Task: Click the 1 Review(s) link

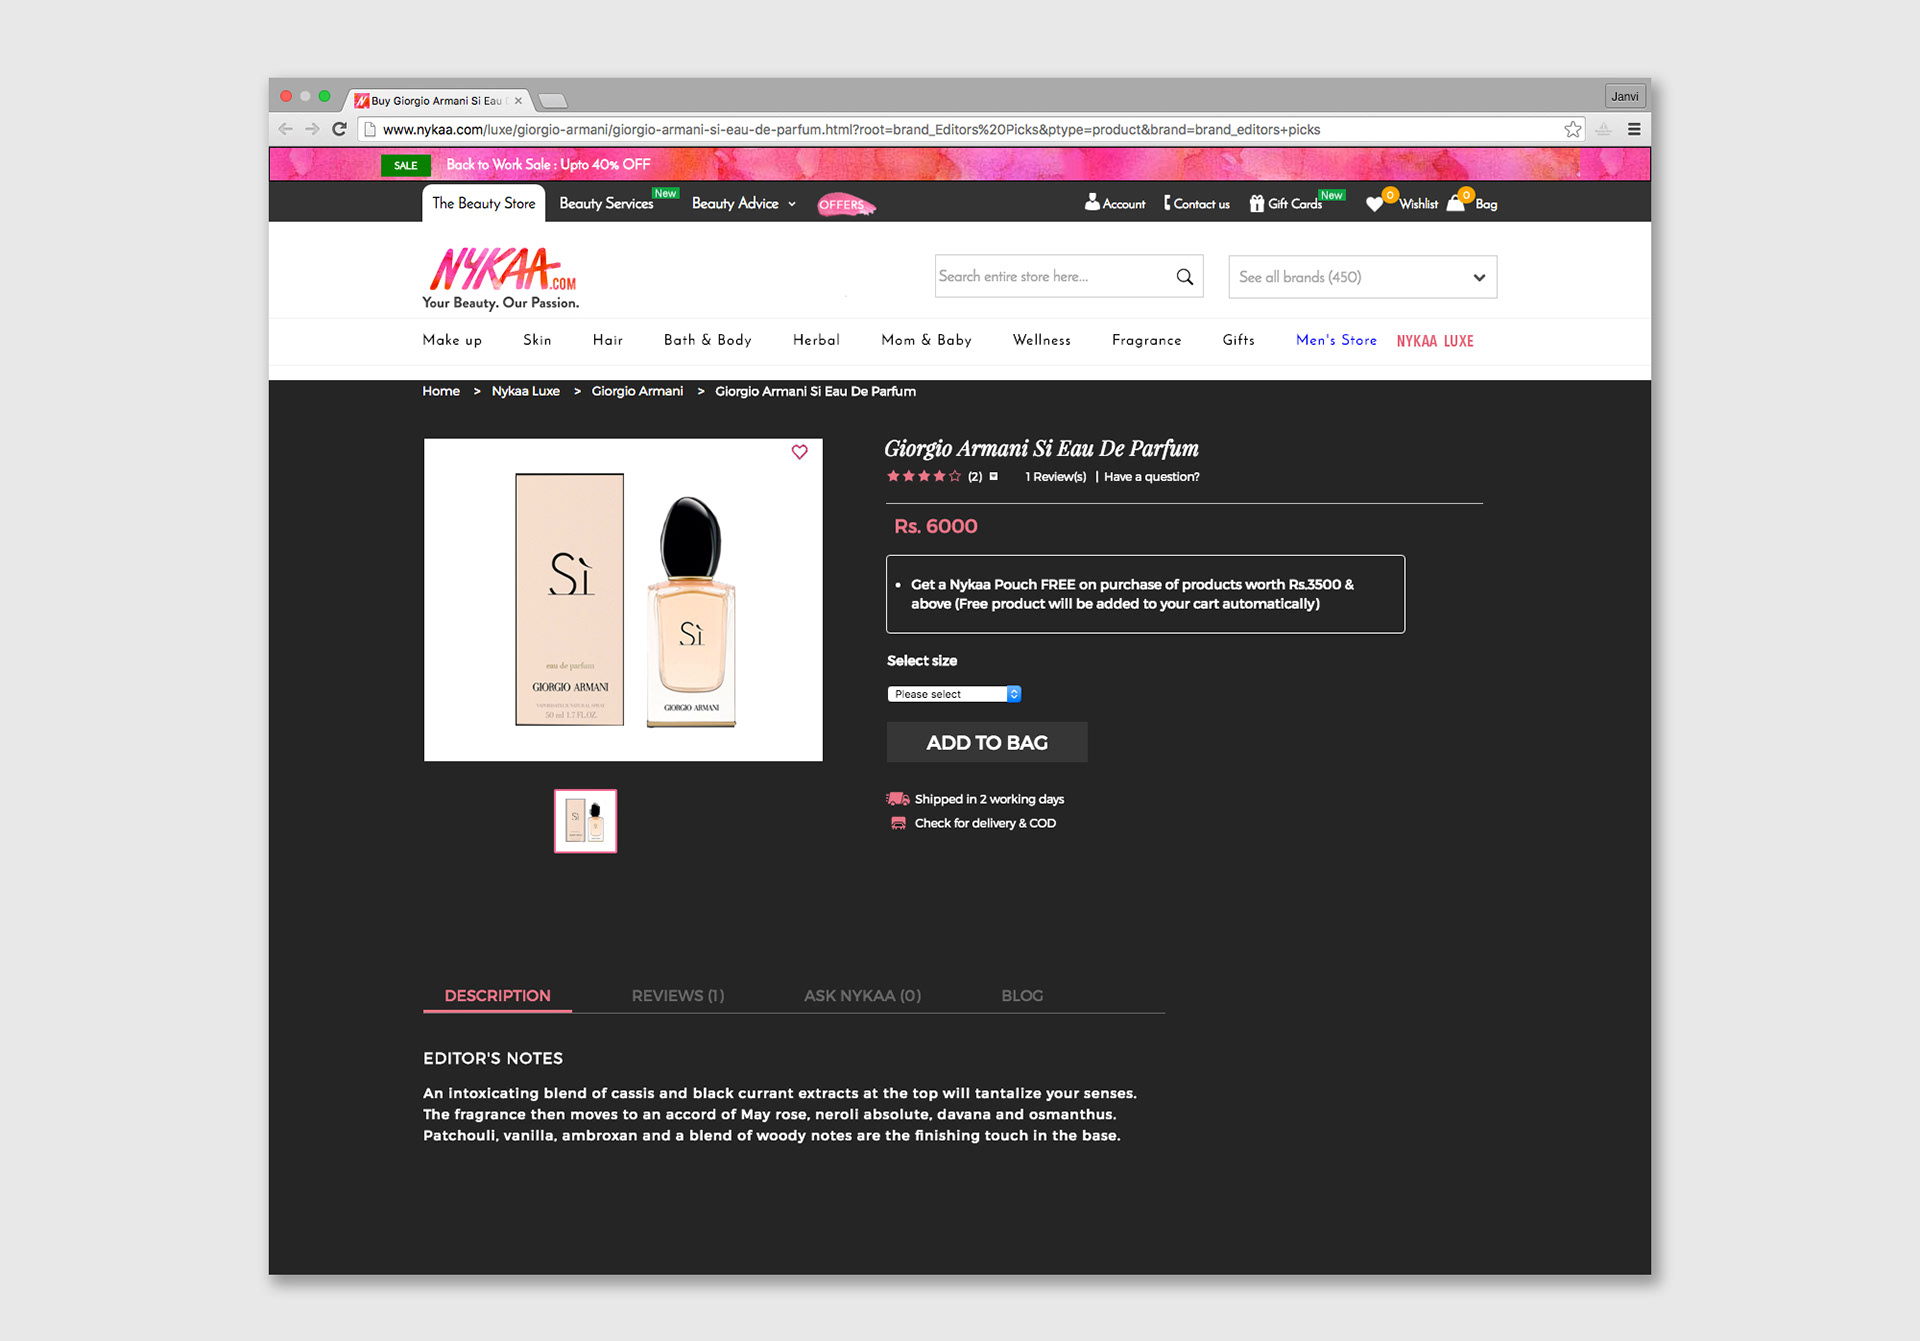Action: 1055,477
